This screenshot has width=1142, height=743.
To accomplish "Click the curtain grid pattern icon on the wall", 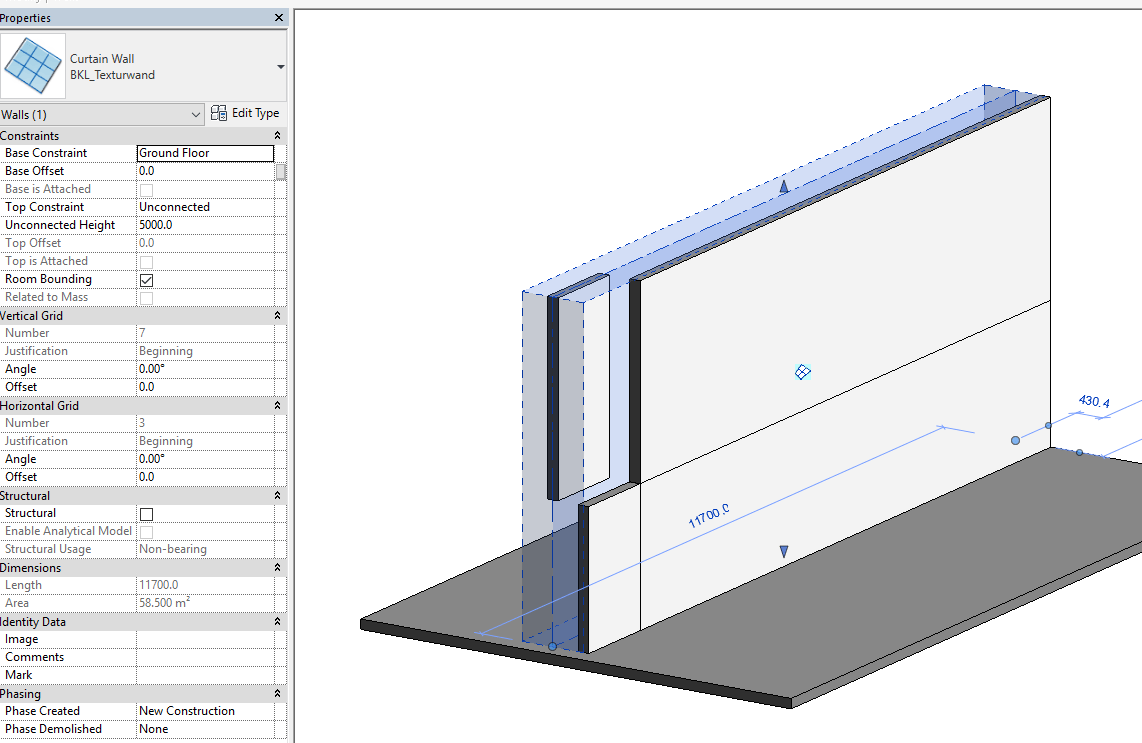I will coord(803,372).
